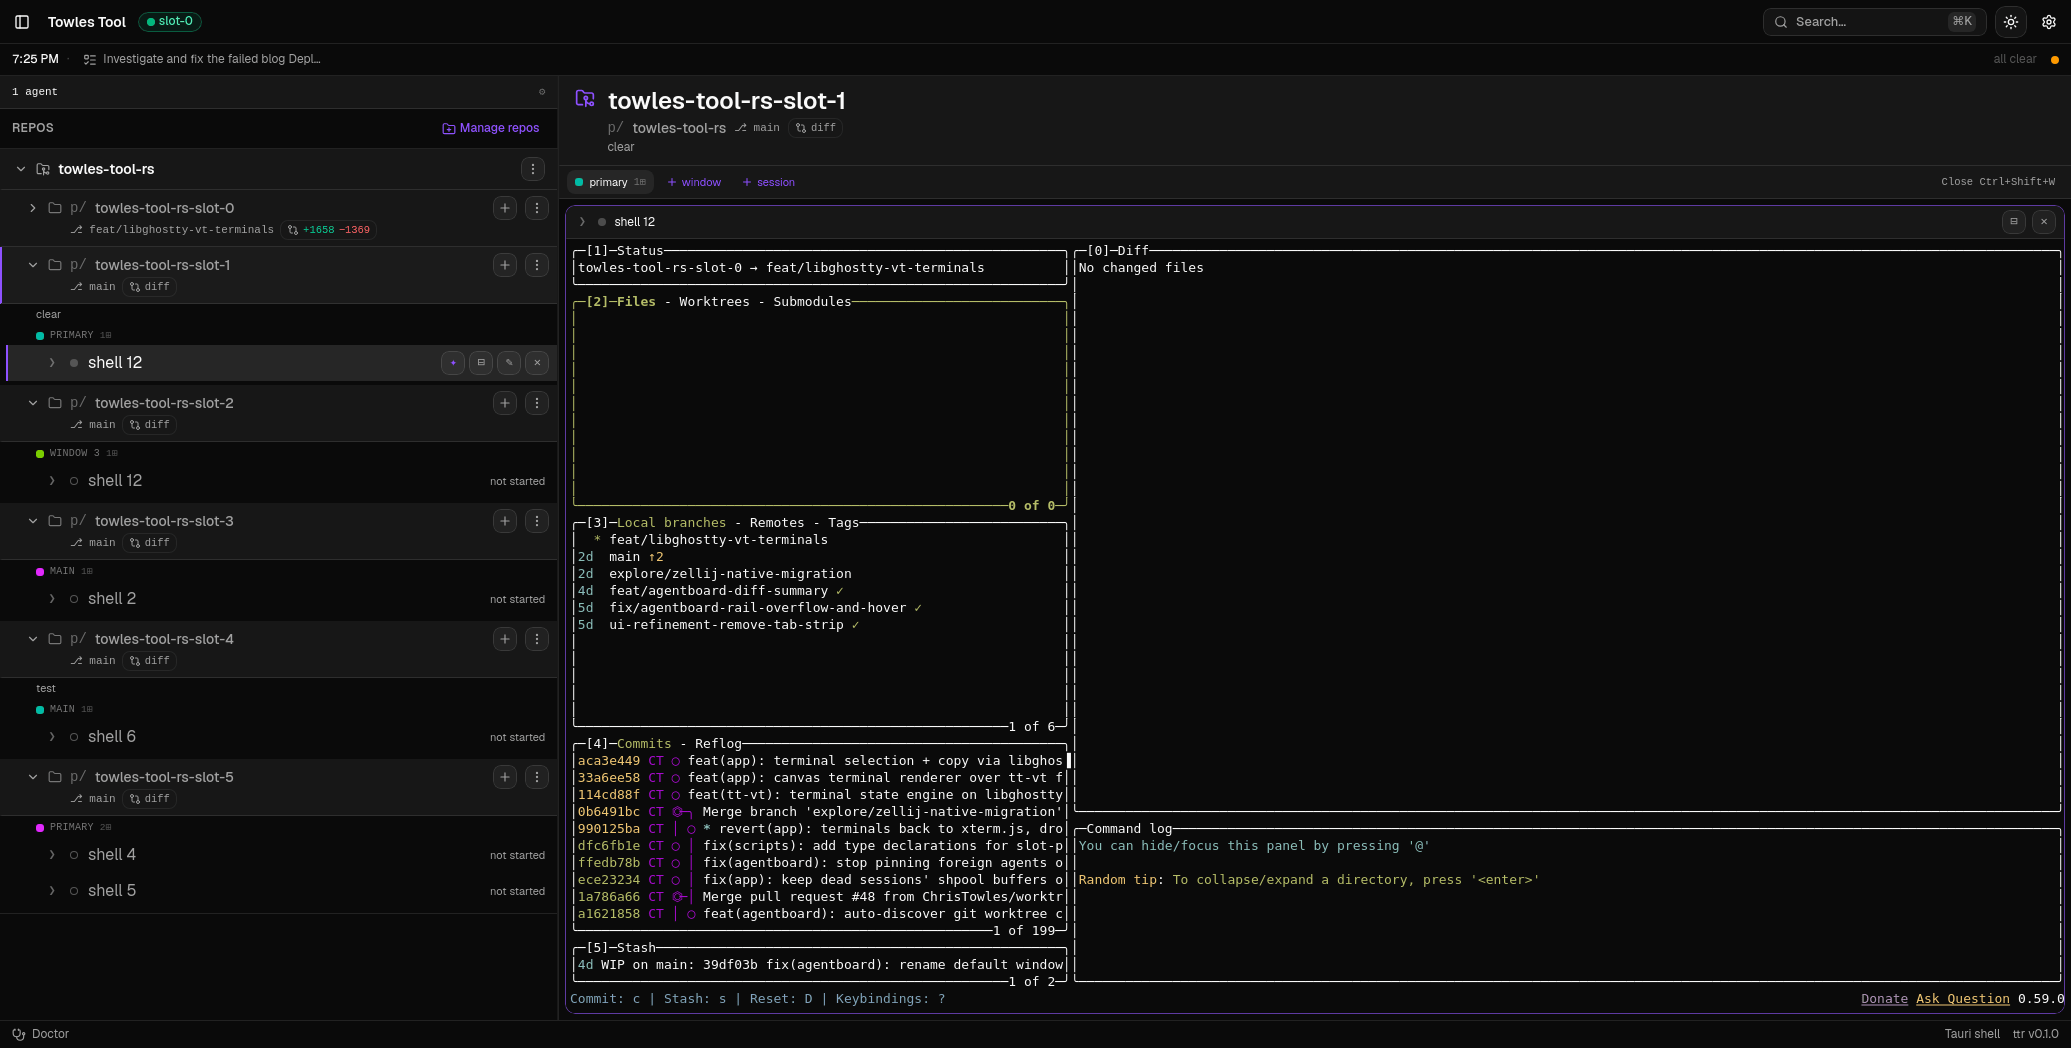Open the diff badge in the main header
Screen dimensions: 2071x1048
click(816, 128)
